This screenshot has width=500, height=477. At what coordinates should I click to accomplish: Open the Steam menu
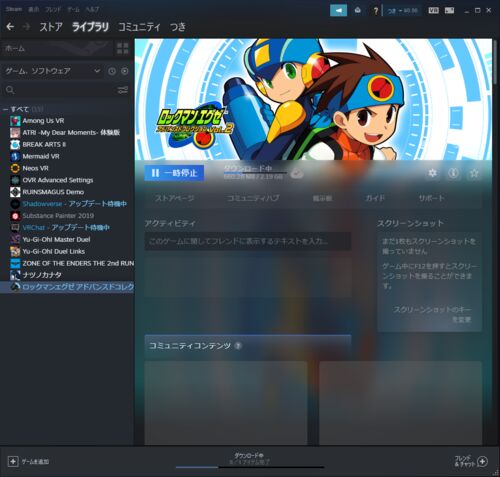[x=14, y=9]
